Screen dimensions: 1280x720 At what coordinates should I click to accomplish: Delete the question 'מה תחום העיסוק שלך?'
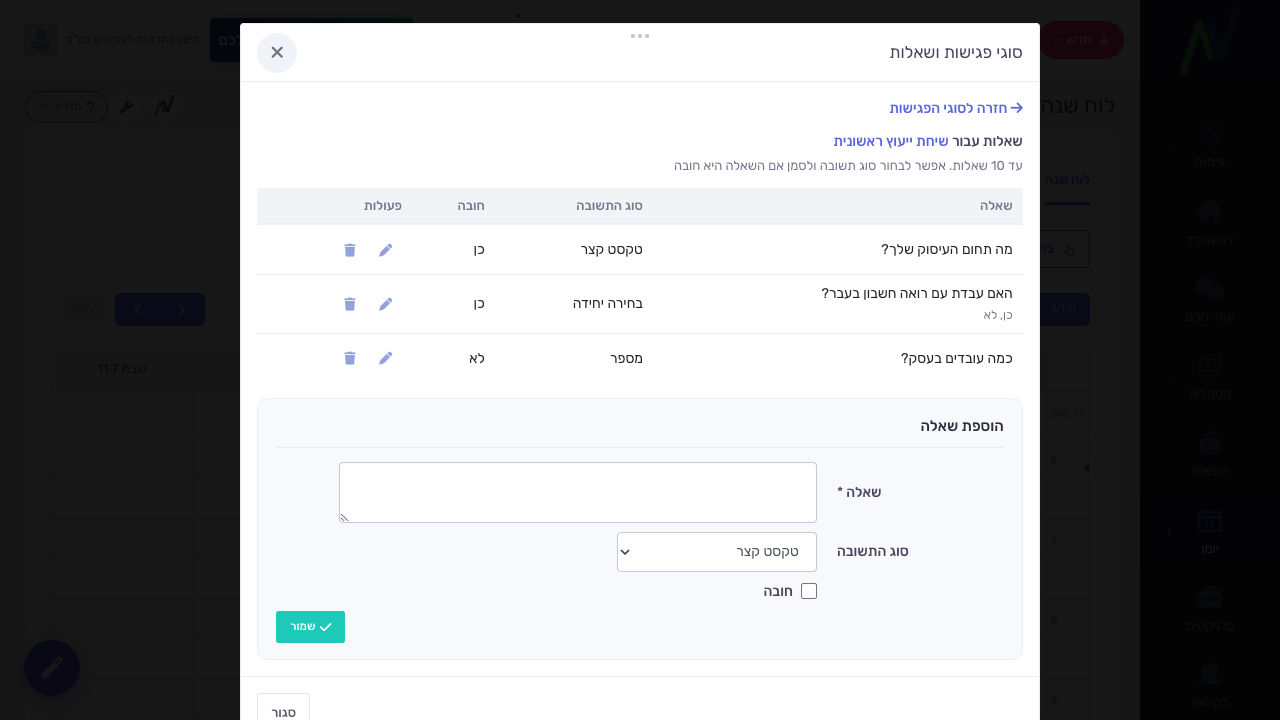tap(350, 250)
